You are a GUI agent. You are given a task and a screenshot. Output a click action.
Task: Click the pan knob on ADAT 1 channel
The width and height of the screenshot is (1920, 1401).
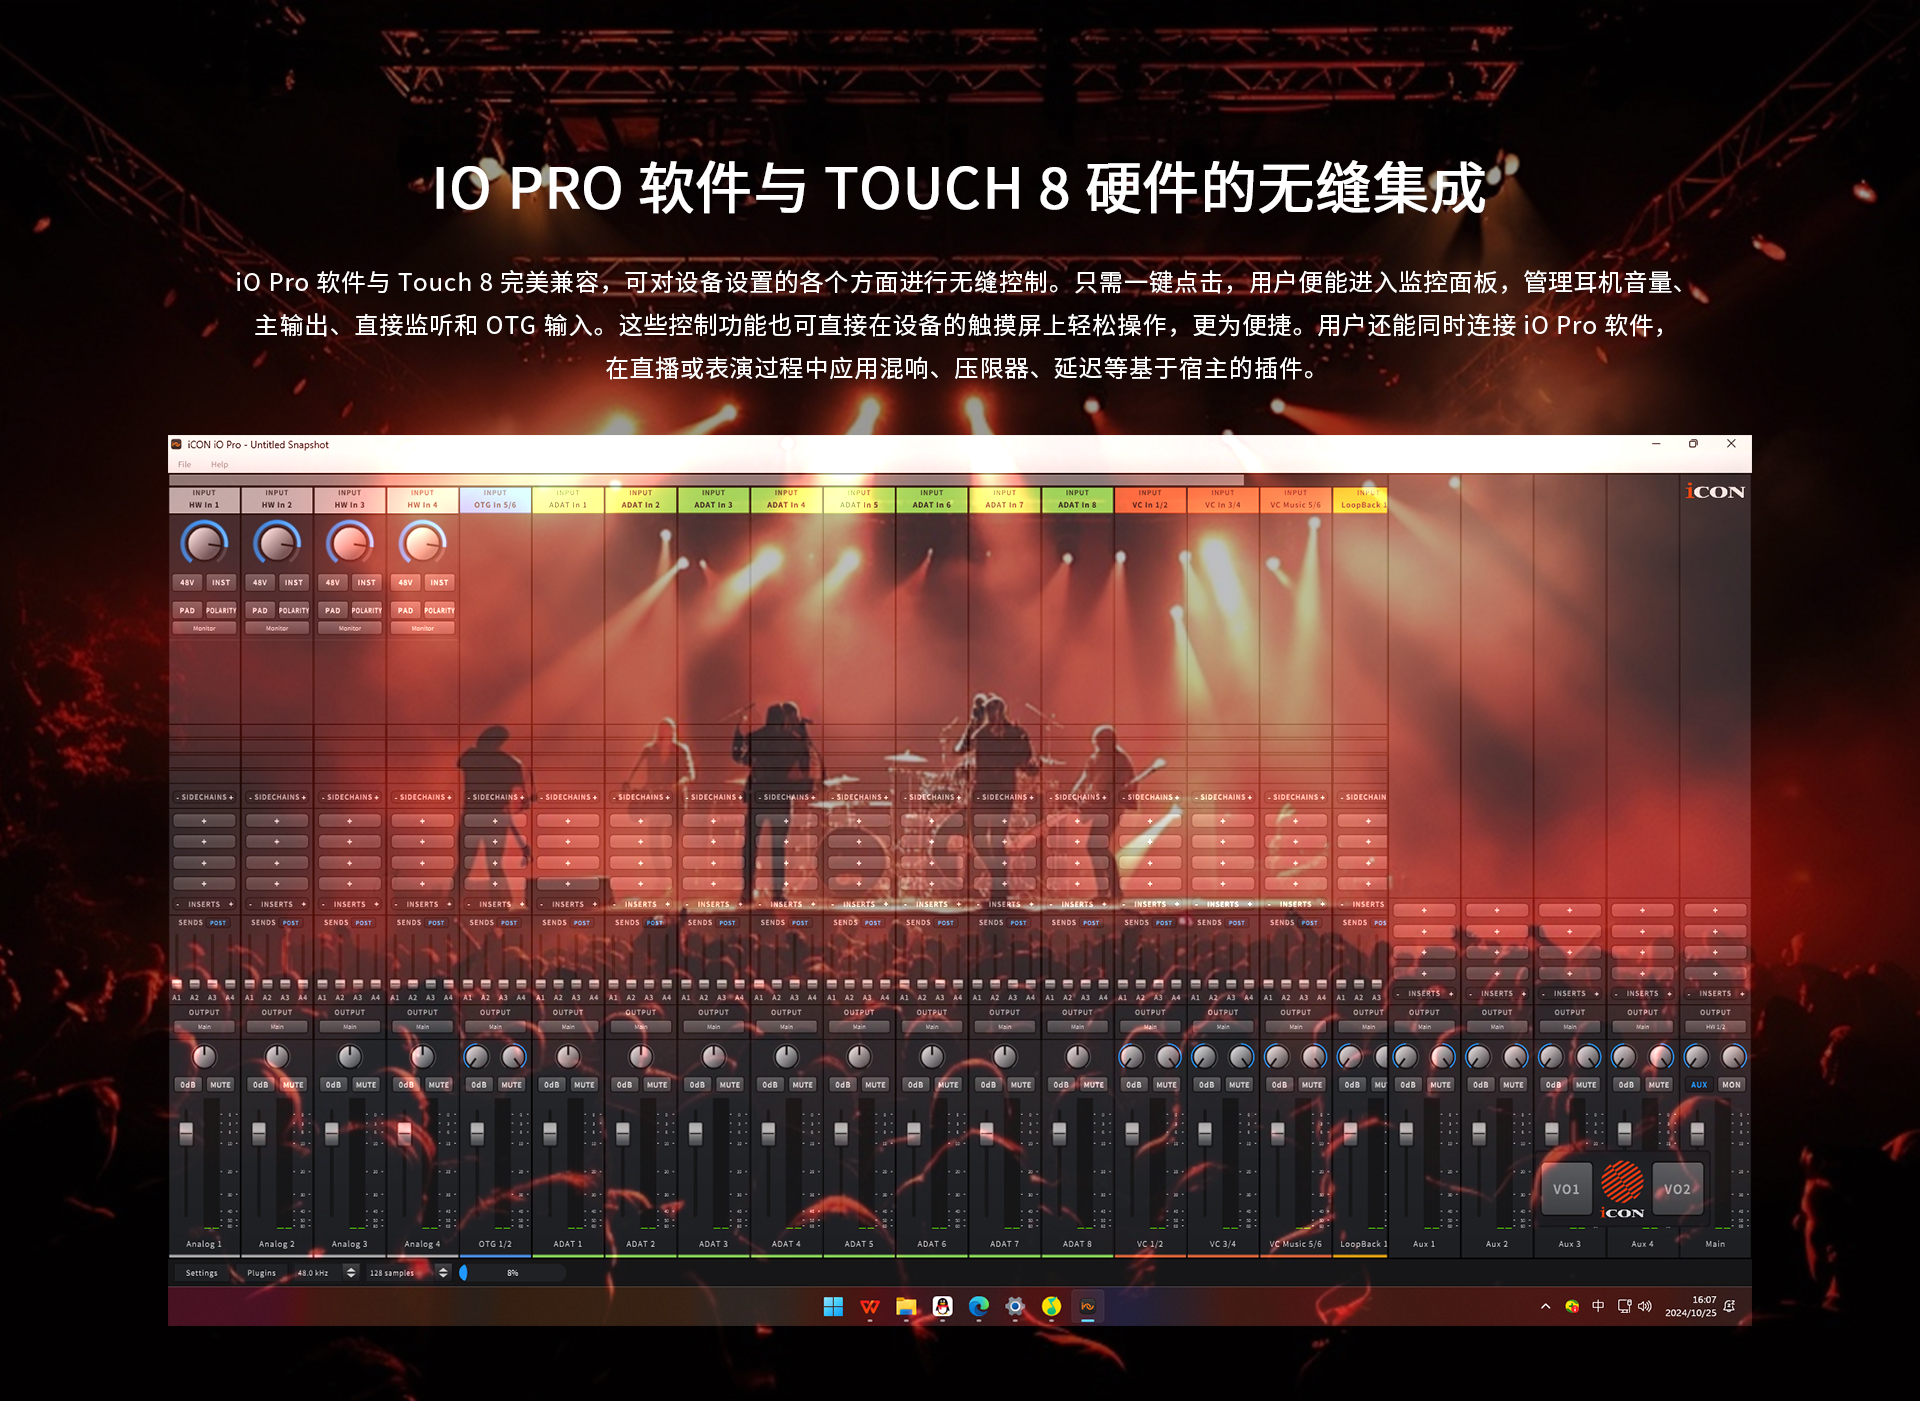[x=568, y=1056]
